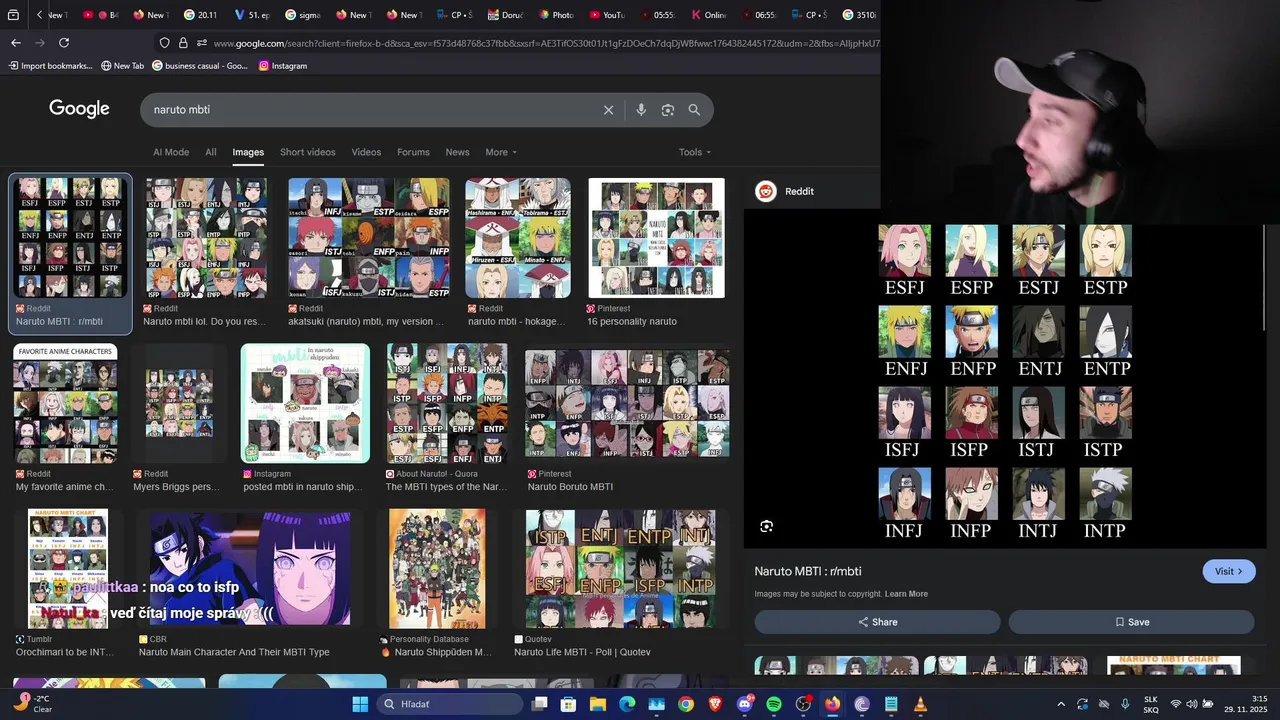Start a voice search with the microphone
The image size is (1280, 720).
point(641,110)
